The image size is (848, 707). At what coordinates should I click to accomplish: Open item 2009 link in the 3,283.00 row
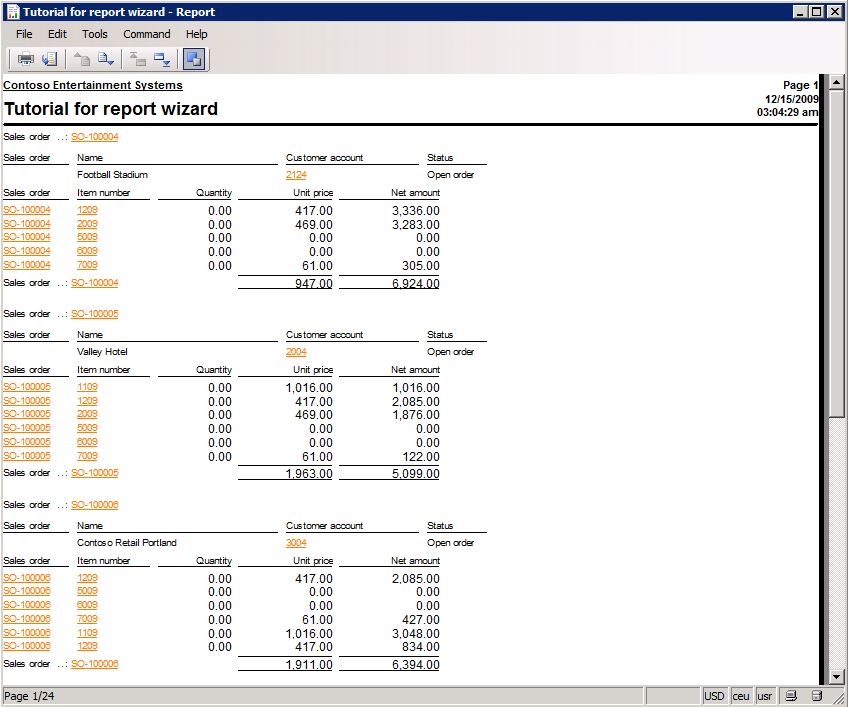(x=87, y=224)
